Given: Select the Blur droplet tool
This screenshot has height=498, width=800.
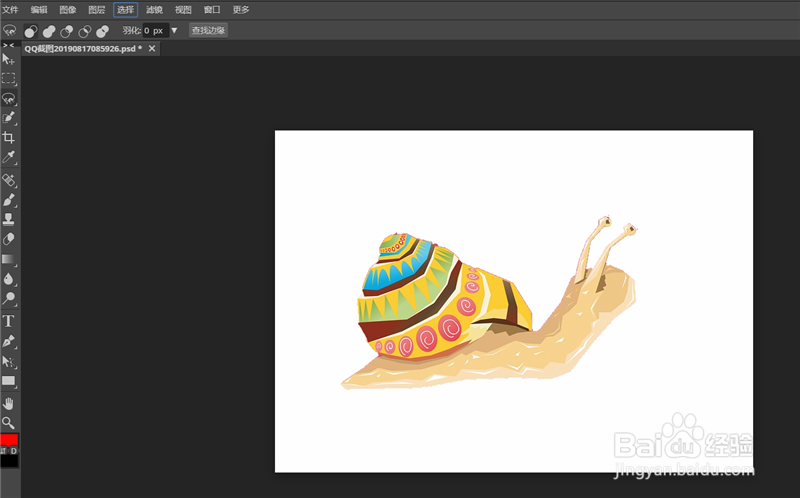Looking at the screenshot, I should coord(9,279).
